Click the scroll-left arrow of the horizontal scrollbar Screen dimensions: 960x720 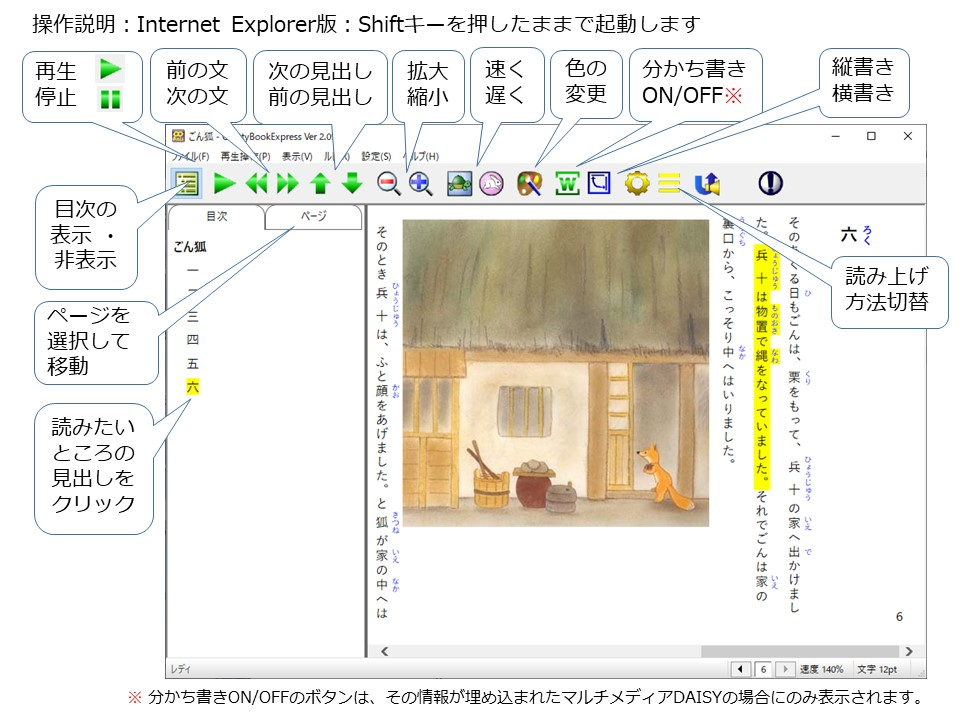[384, 651]
